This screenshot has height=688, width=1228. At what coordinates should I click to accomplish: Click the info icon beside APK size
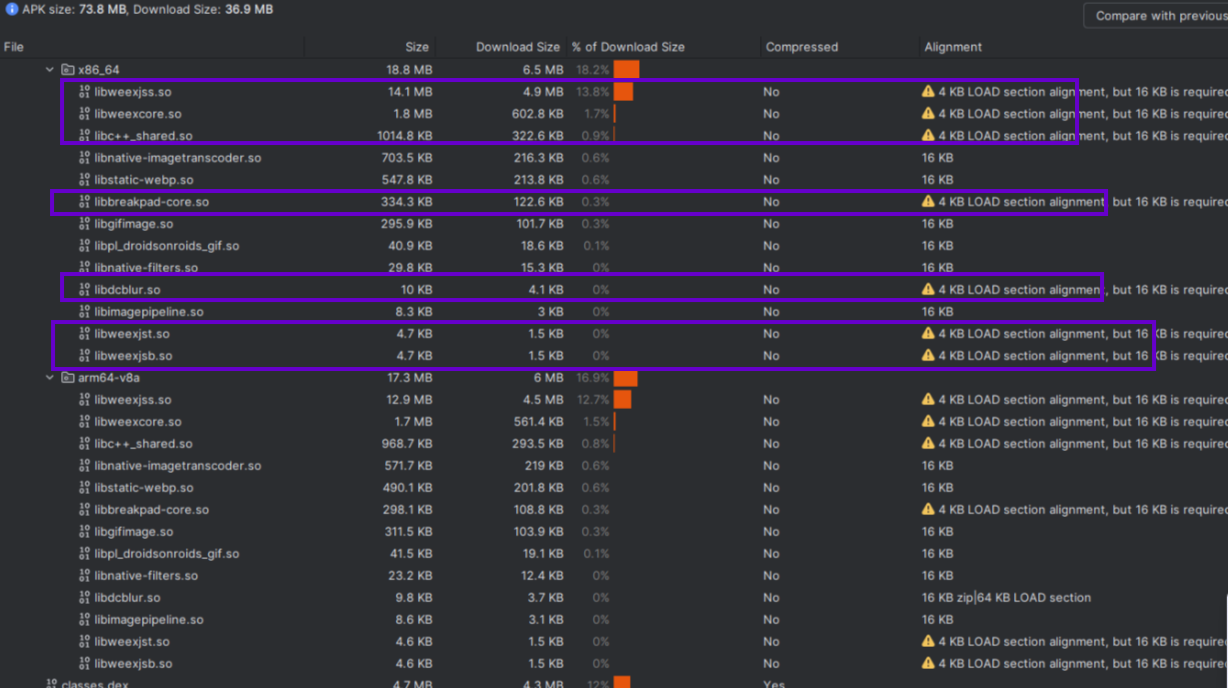coord(12,9)
